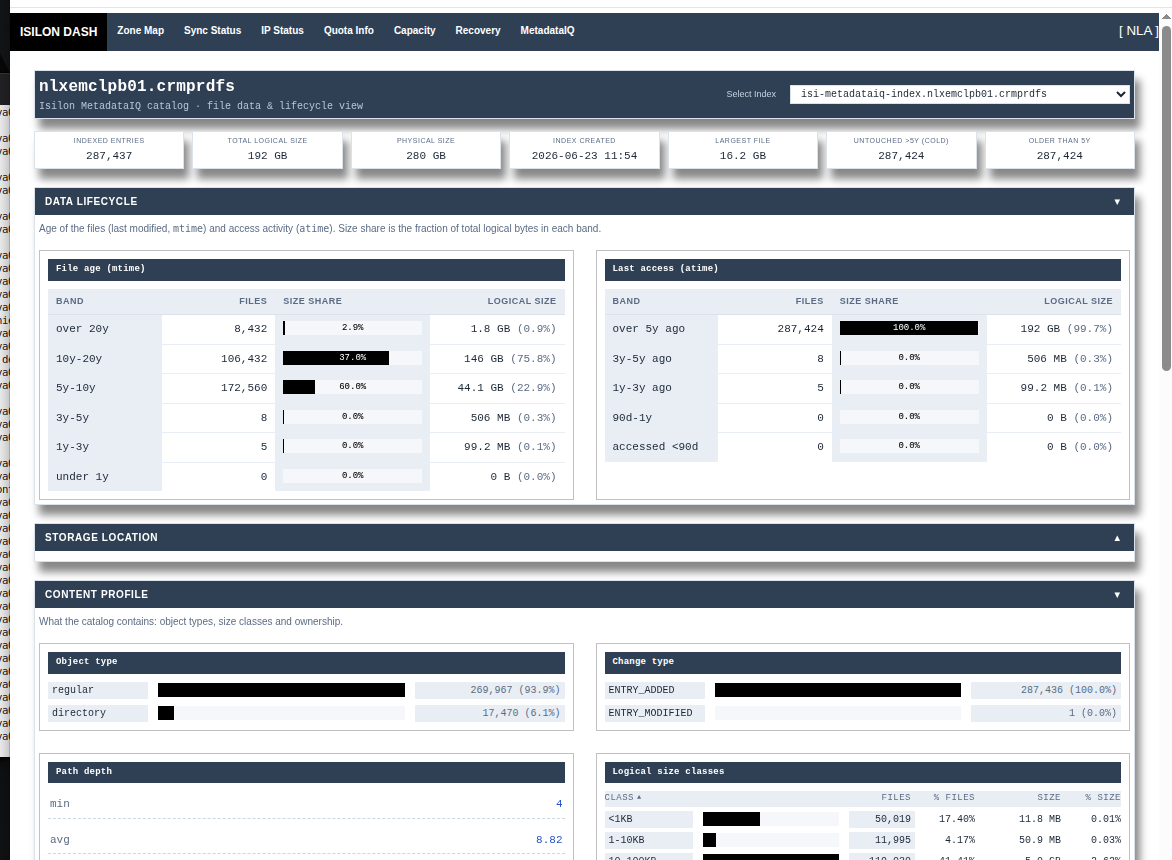Screen dimensions: 1172x860
Task: Click the 'over 20y' band row label
Action: click(82, 329)
